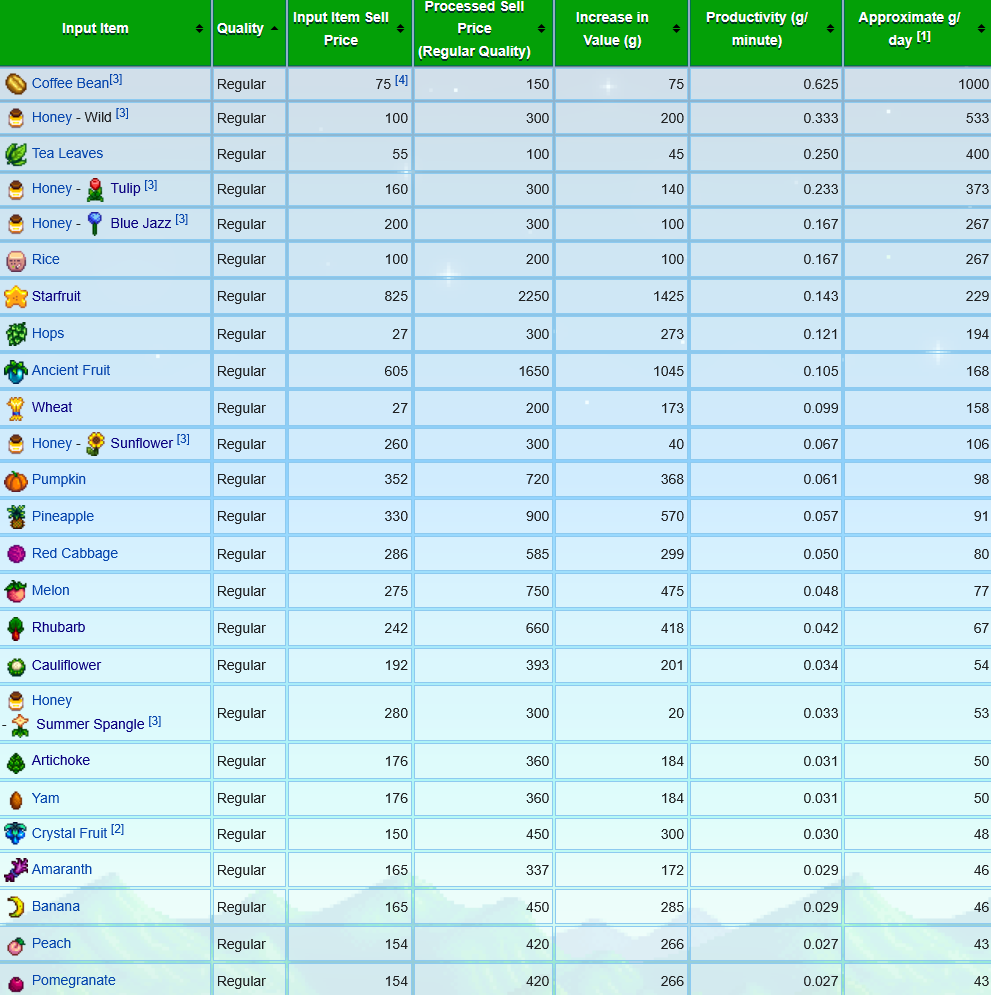Sort by Productivity (g/minute) column
The image size is (991, 995).
(830, 29)
